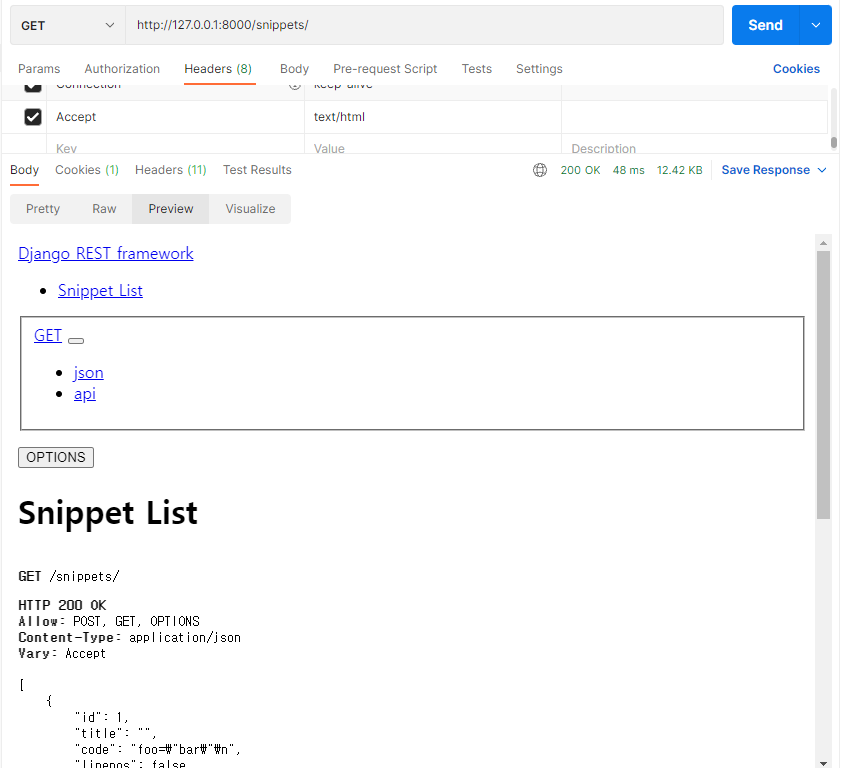Image resolution: width=841 pixels, height=768 pixels.
Task: Expand the Send options arrow
Action: [816, 25]
